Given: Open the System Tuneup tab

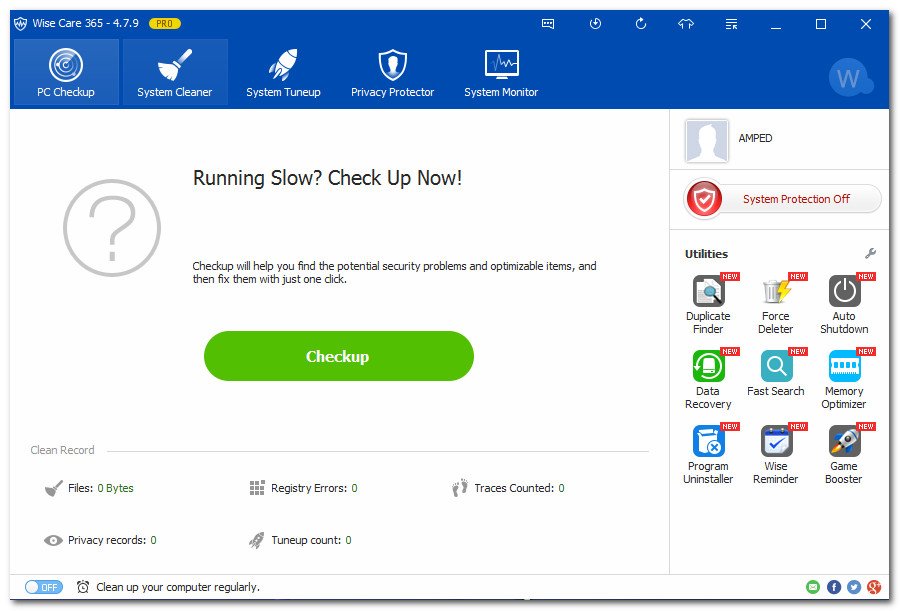Looking at the screenshot, I should click(x=284, y=72).
